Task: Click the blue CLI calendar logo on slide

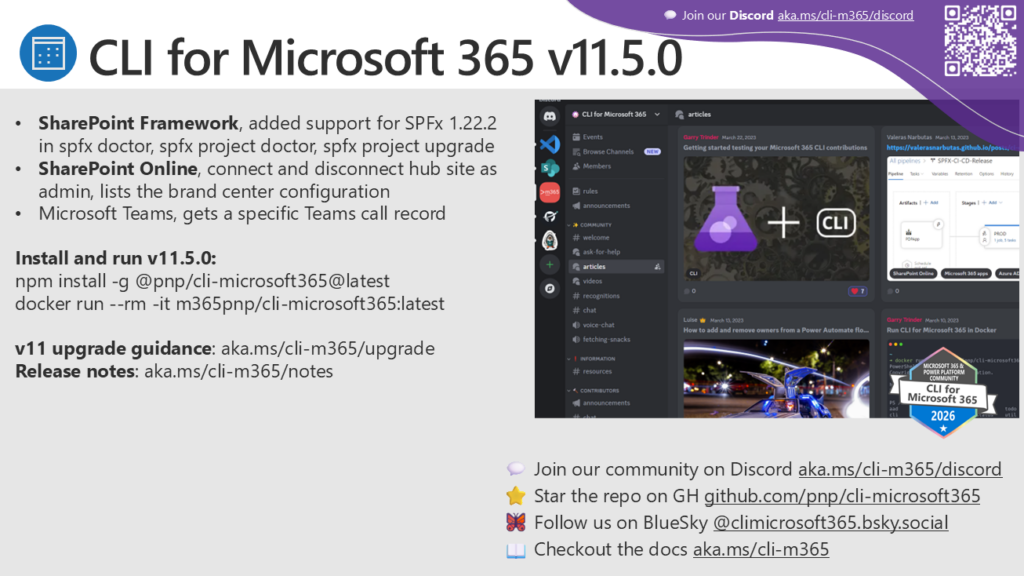Action: (48, 53)
